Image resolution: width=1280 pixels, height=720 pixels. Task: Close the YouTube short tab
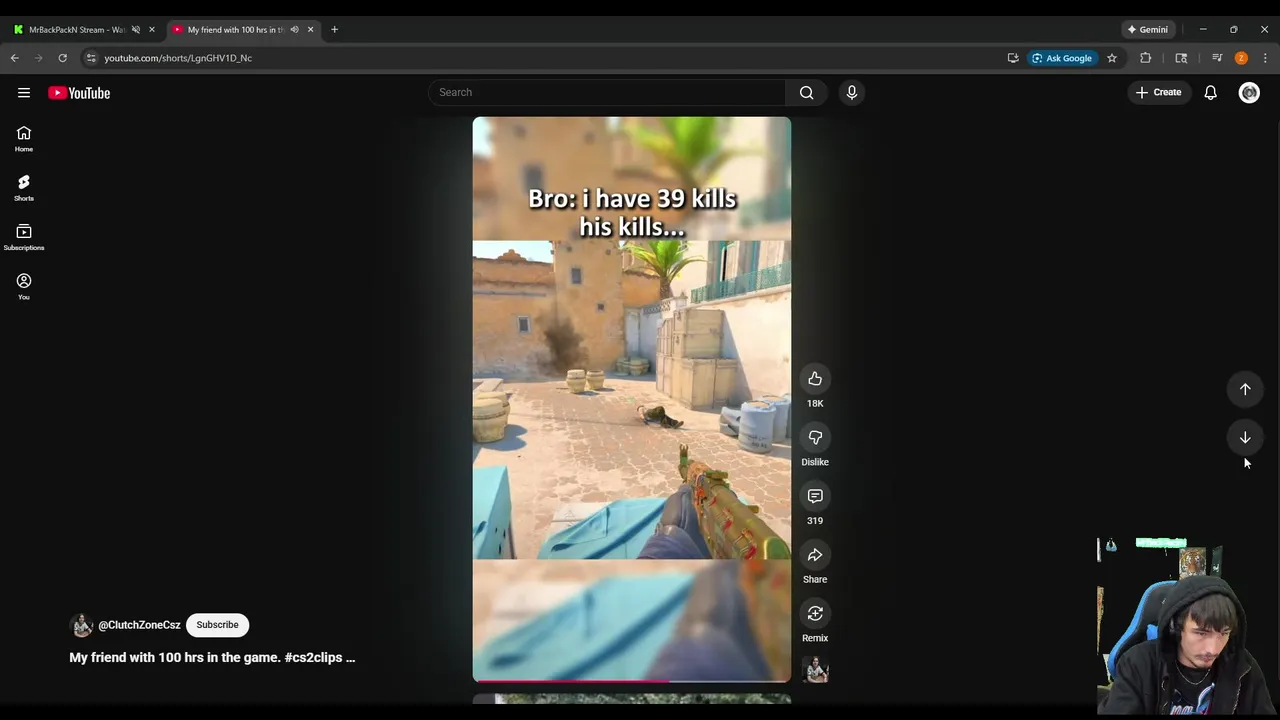coord(310,30)
